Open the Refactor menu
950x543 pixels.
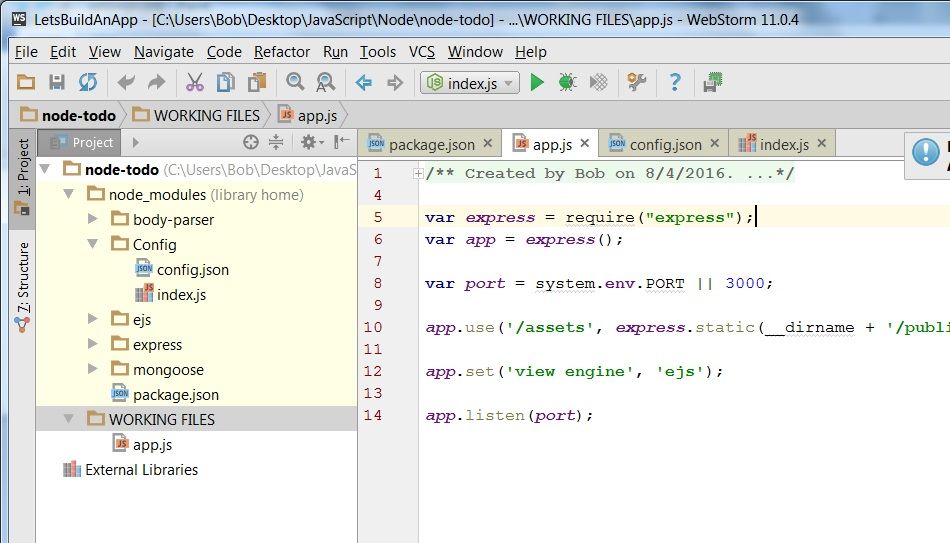tap(281, 52)
